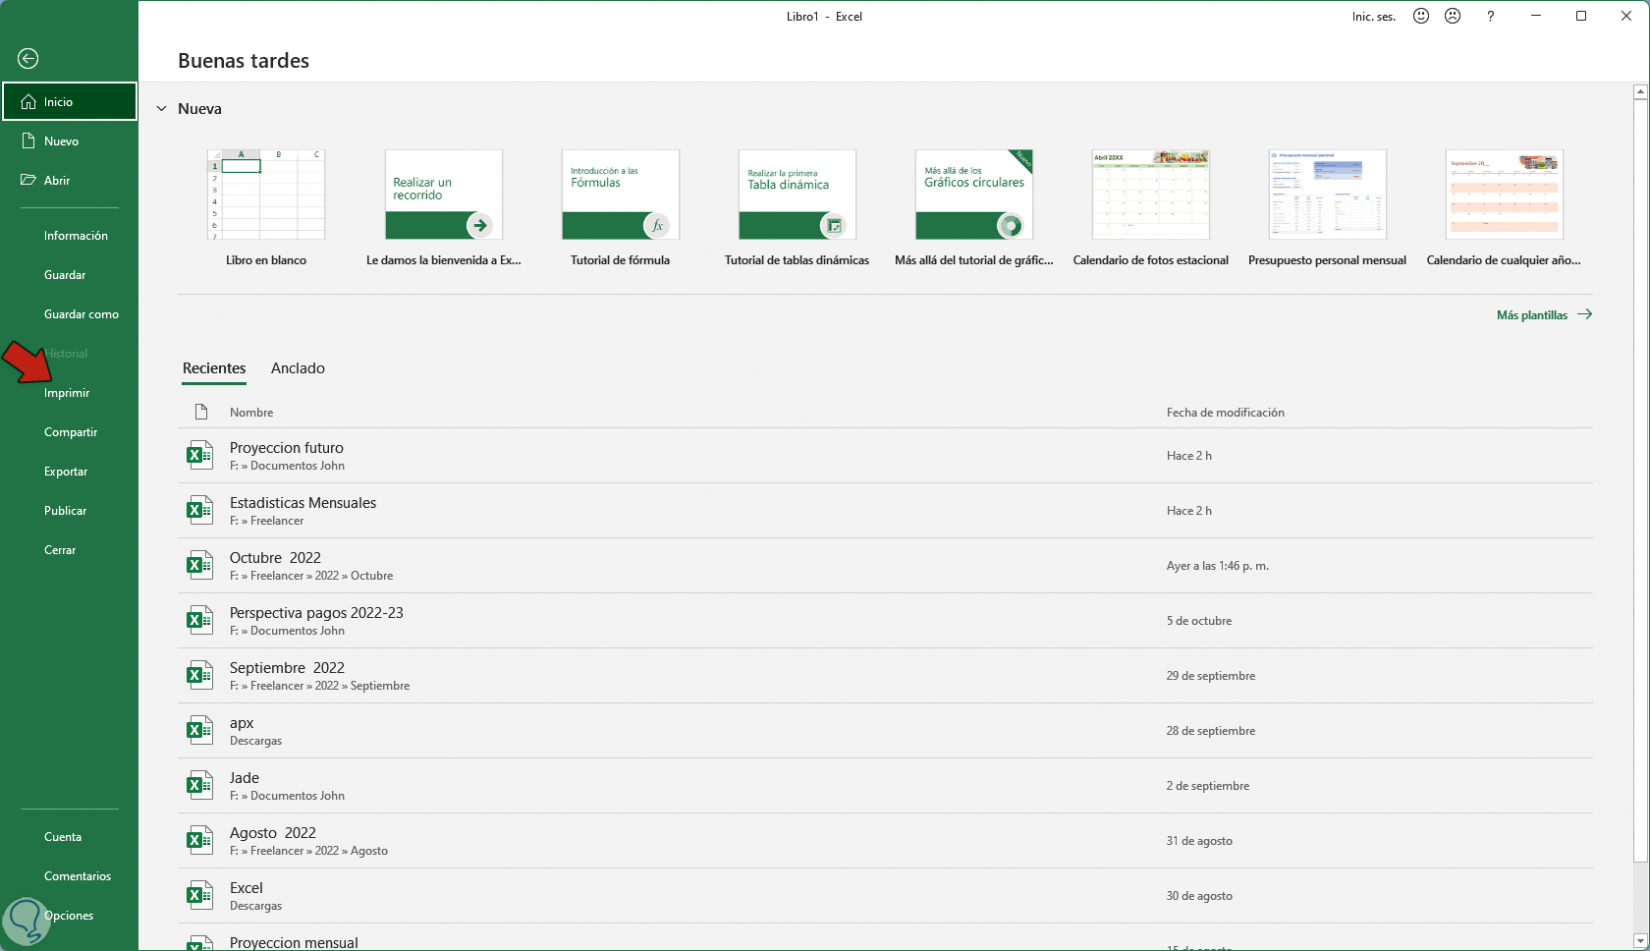Click Inic. ses. to sign in
The image size is (1650, 951).
tap(1374, 16)
